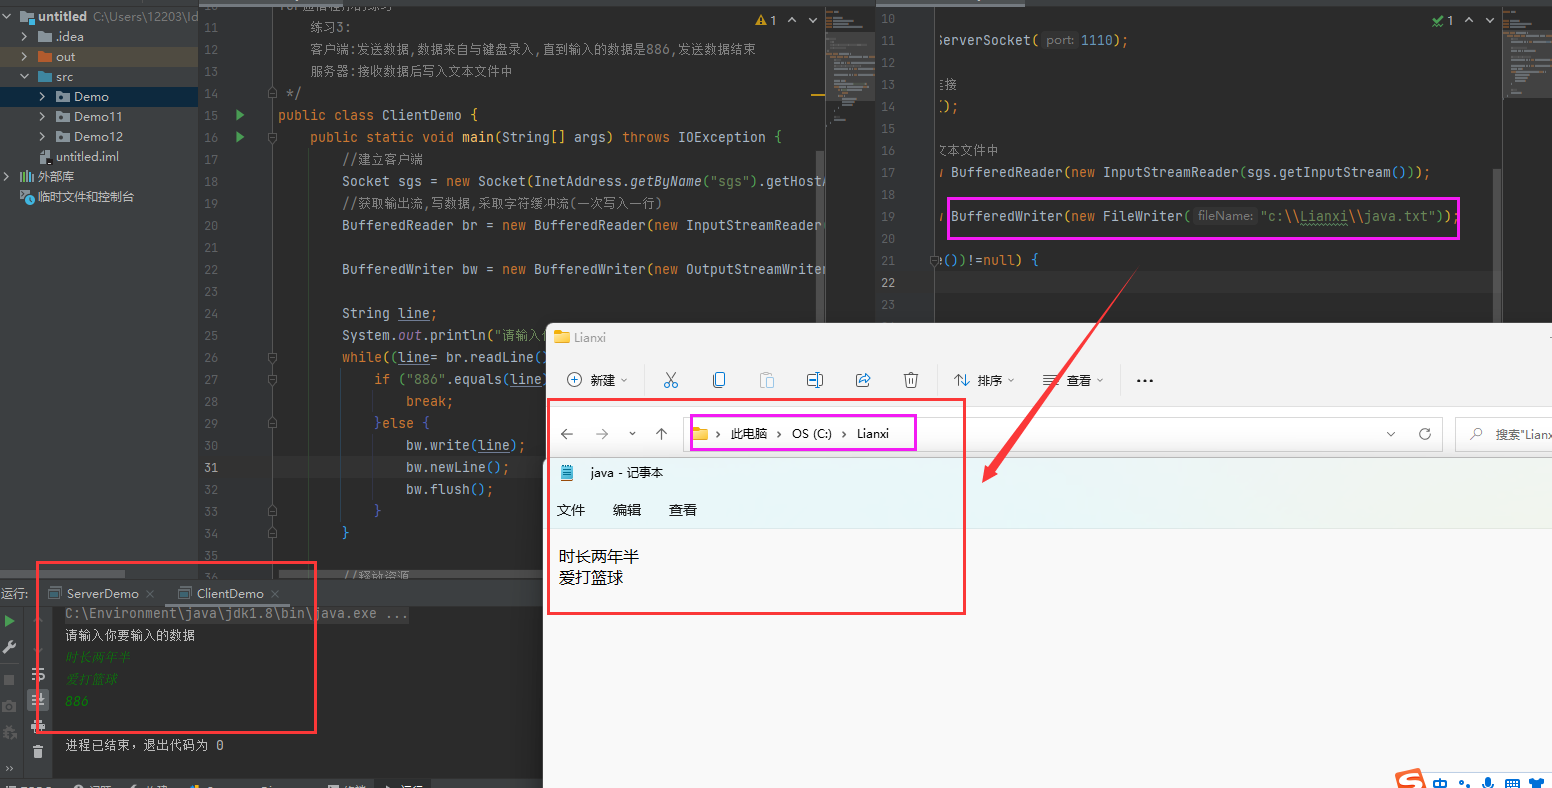The width and height of the screenshot is (1552, 788).
Task: Go back in Explorer navigation
Action: point(567,434)
